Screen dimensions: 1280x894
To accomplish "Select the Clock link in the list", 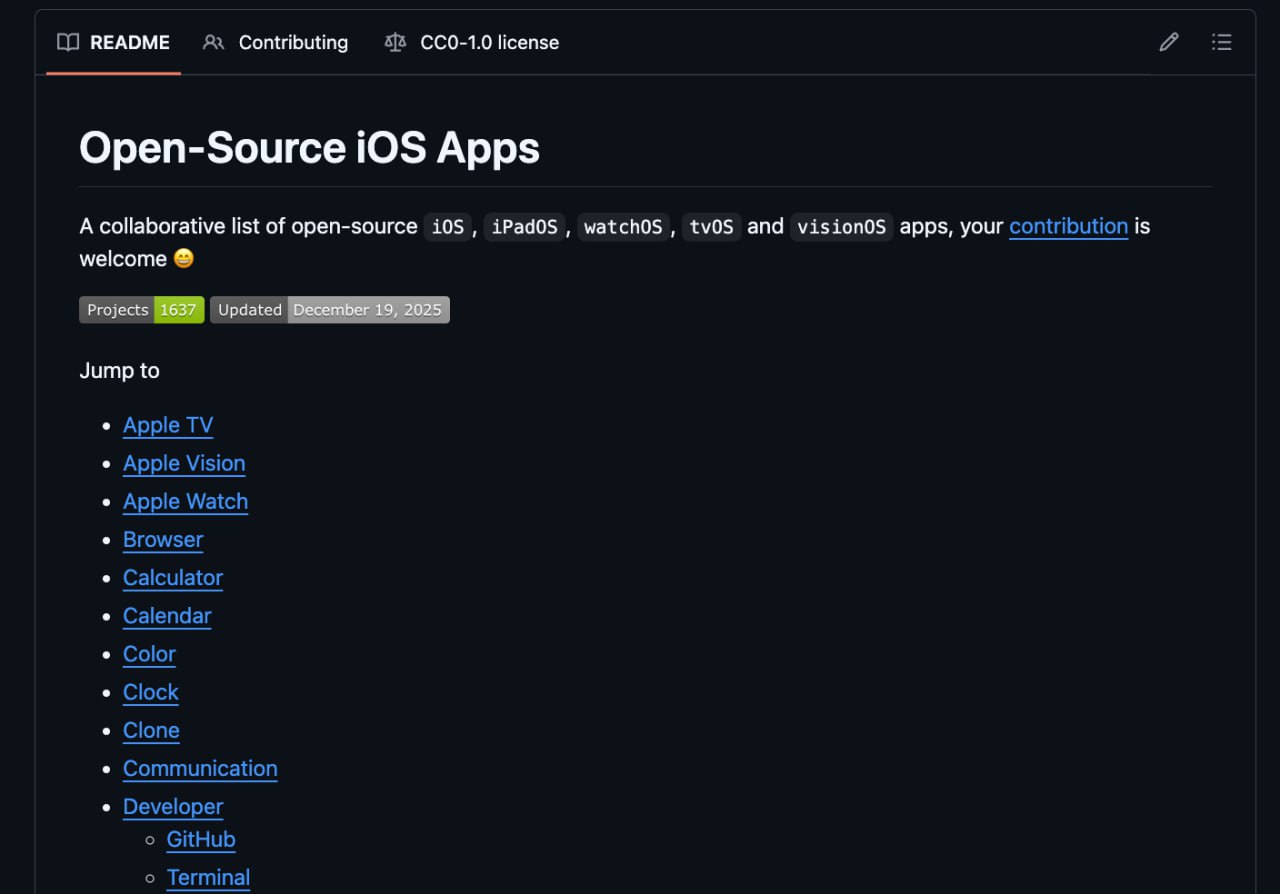I will pos(150,691).
